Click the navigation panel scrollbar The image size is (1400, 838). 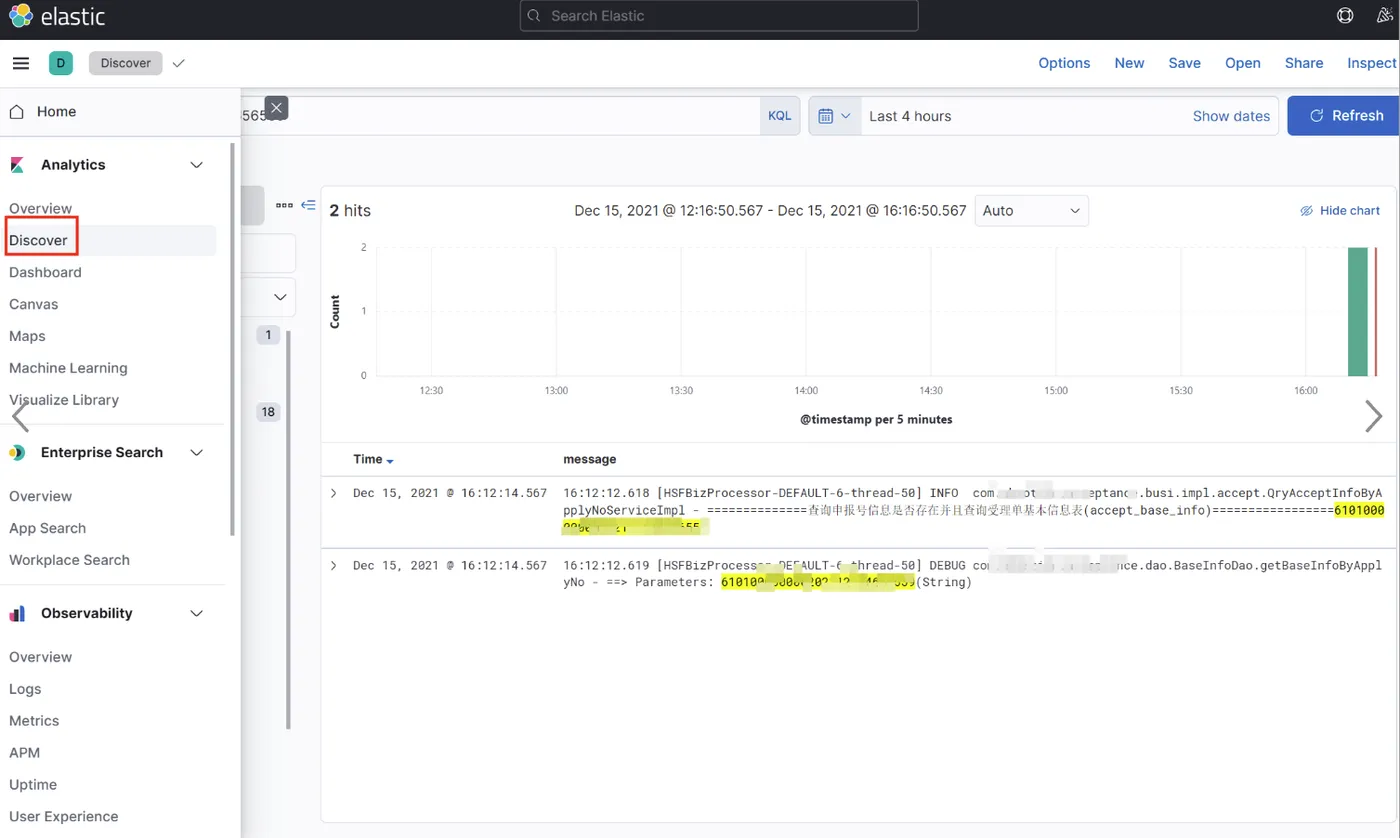point(233,340)
